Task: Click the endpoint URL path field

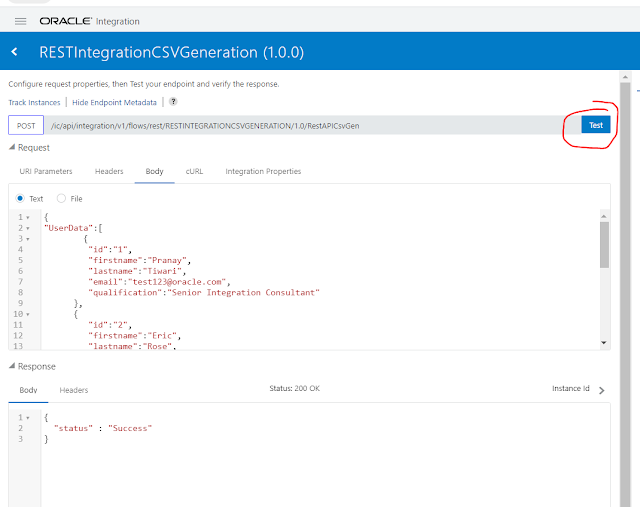Action: (x=312, y=125)
